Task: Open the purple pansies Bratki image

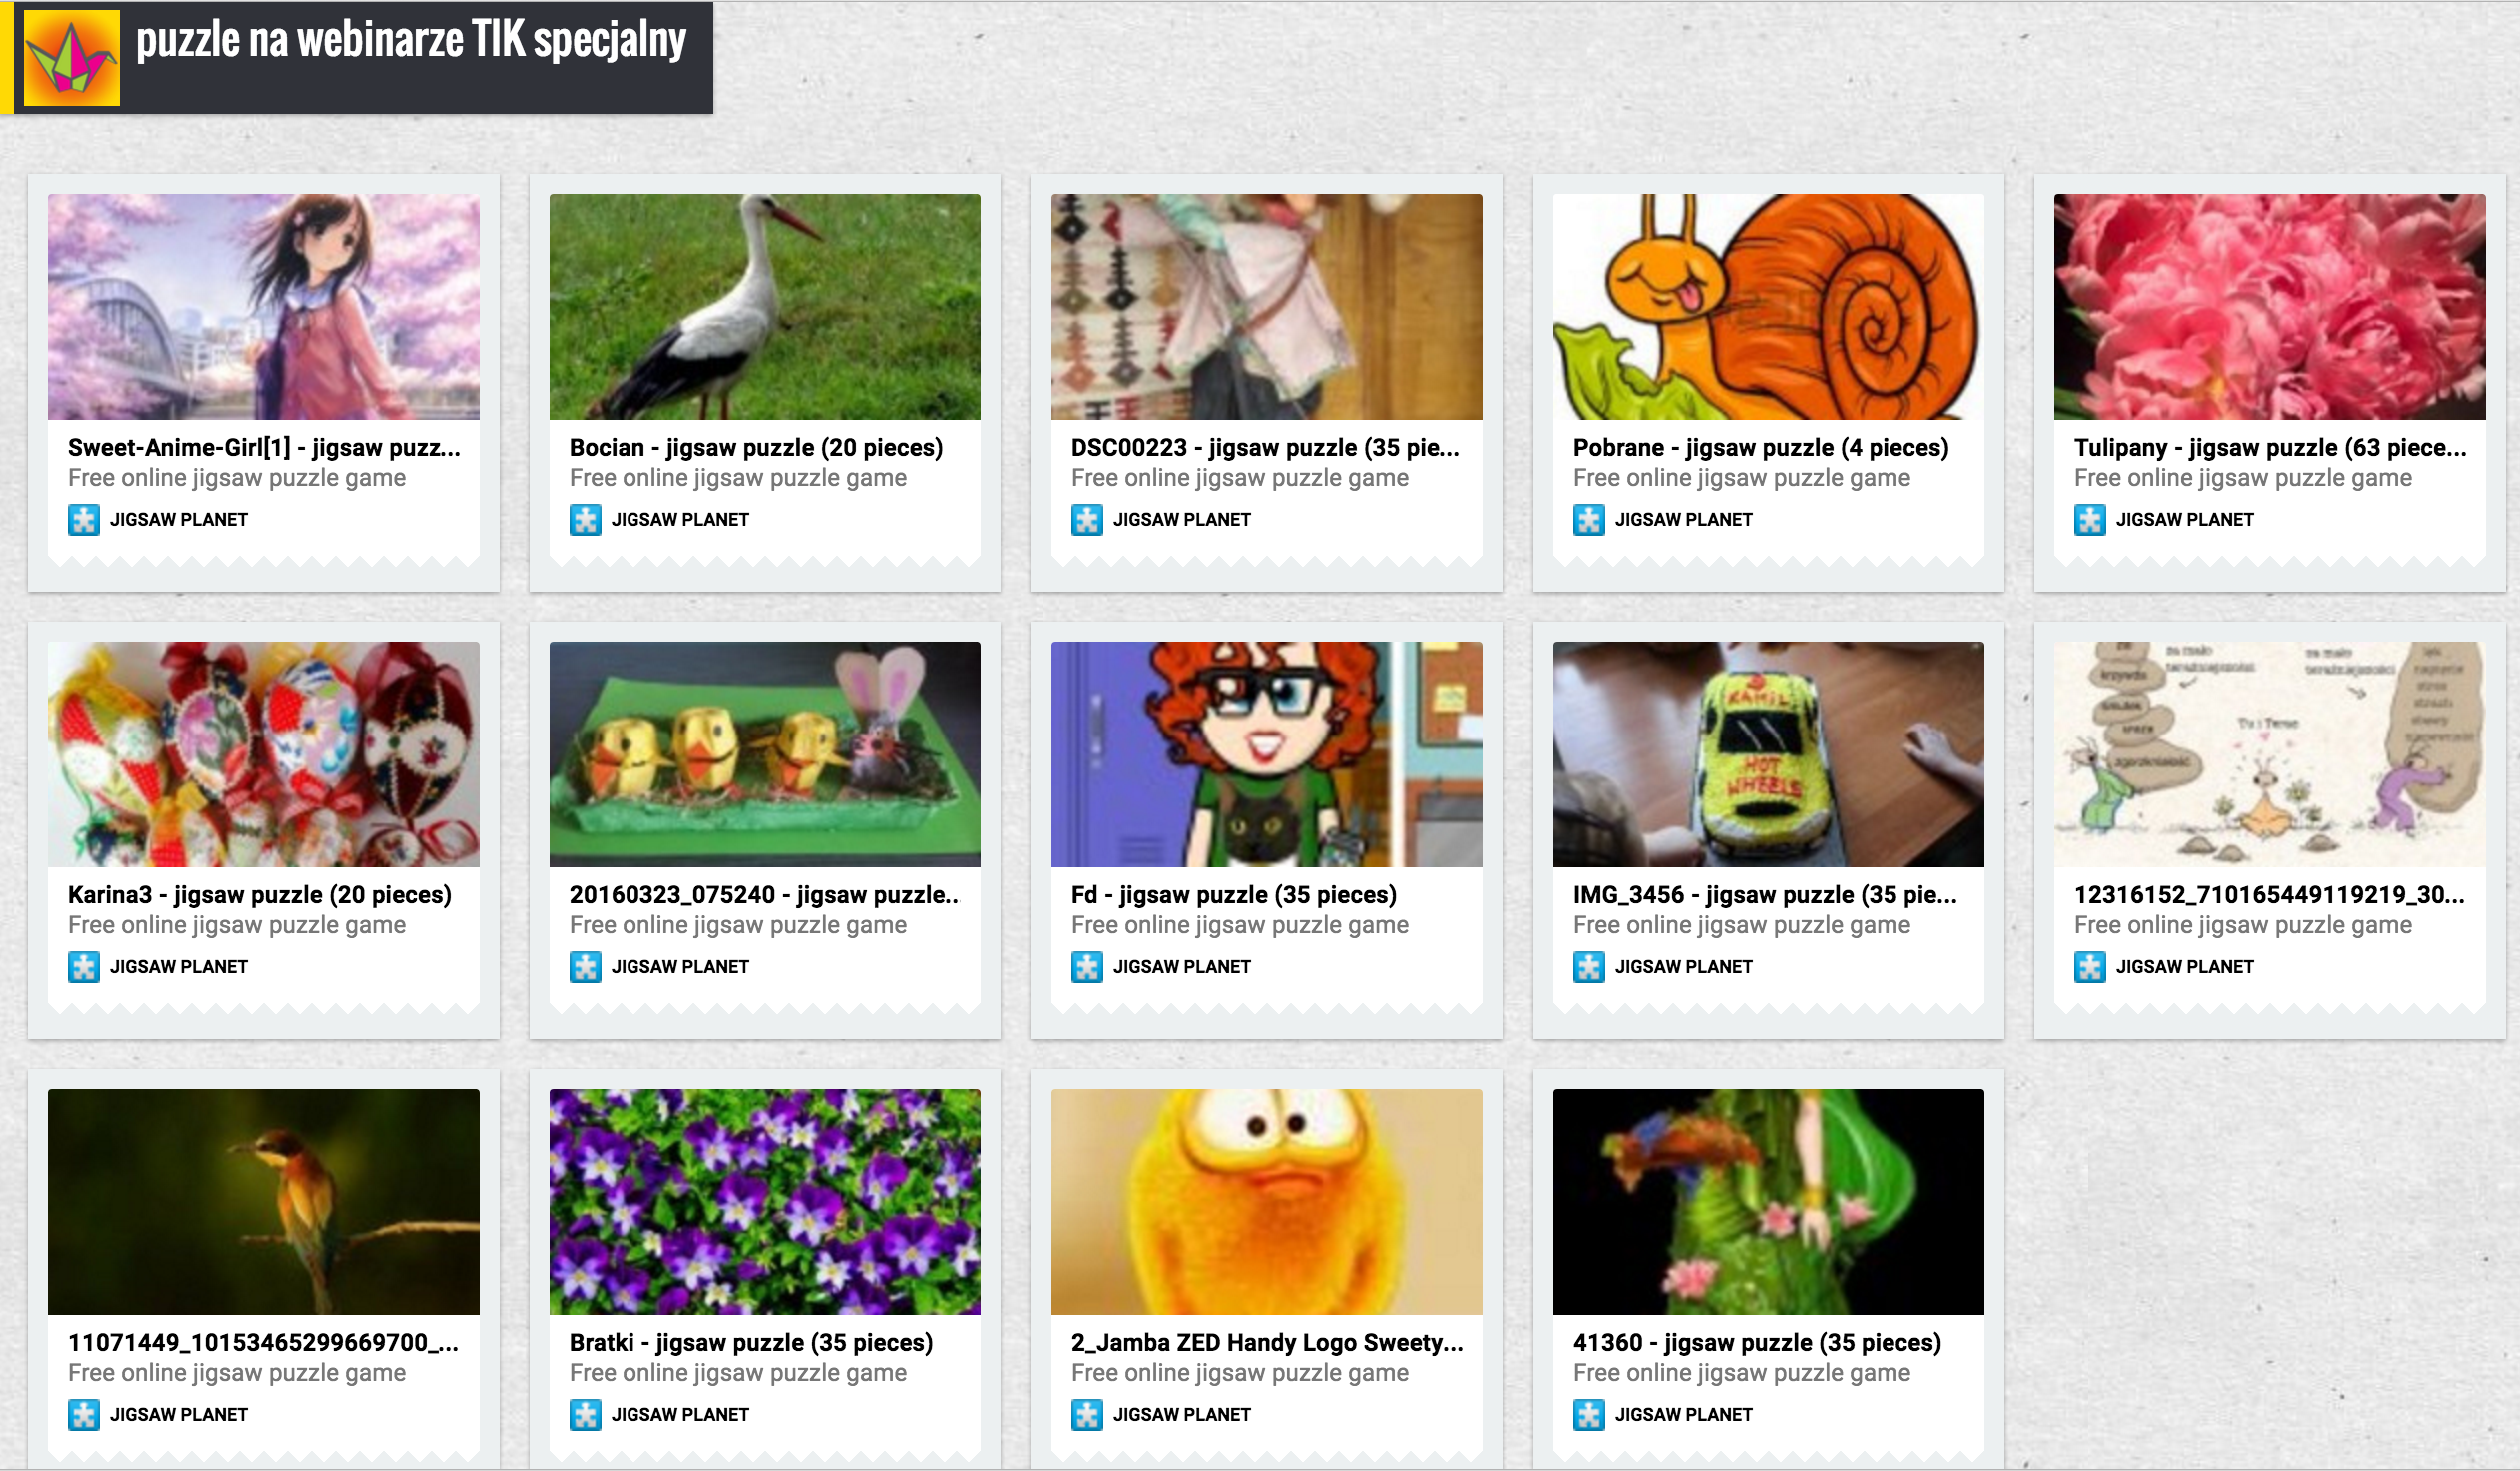Action: (765, 1203)
